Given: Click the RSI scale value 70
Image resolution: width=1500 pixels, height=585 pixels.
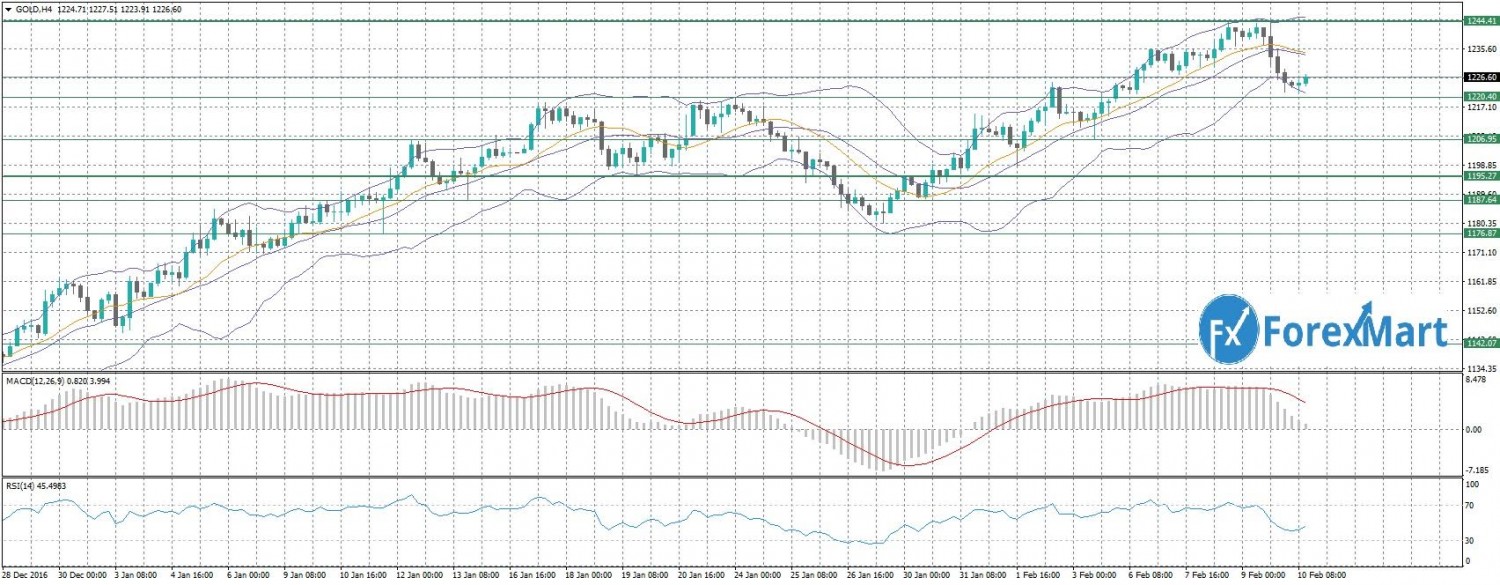Looking at the screenshot, I should [1470, 507].
